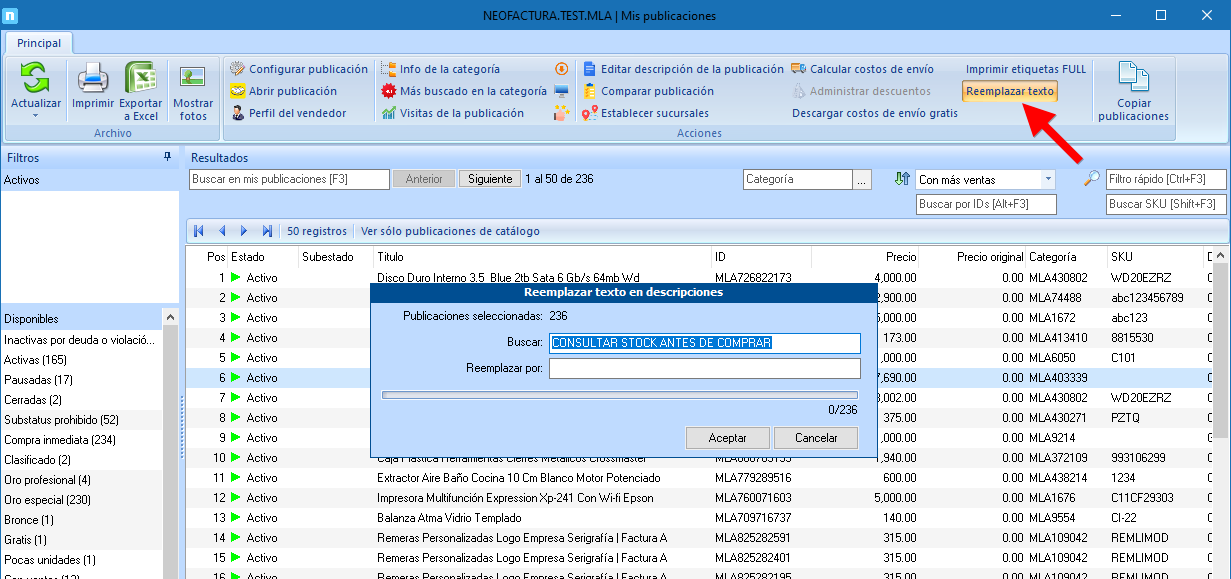The height and width of the screenshot is (579, 1231).
Task: Click Ver sólo publicaciones de catálogo
Action: tap(450, 231)
